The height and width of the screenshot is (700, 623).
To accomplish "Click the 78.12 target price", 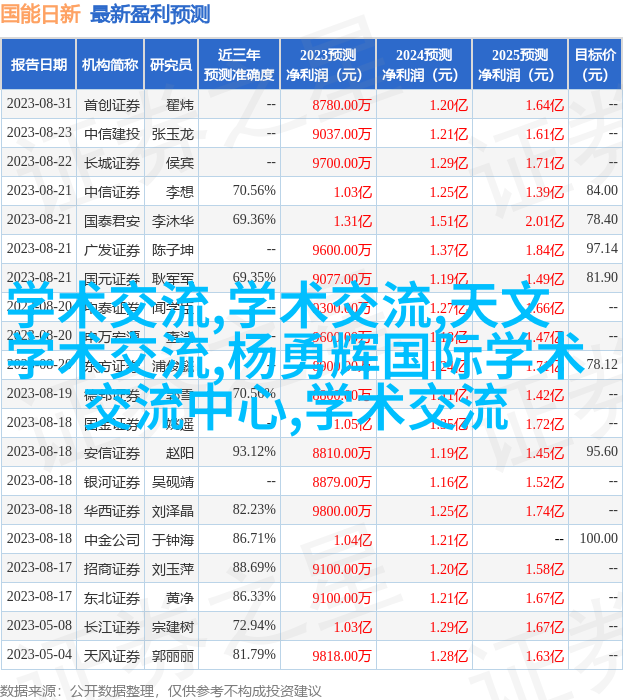I will click(602, 365).
